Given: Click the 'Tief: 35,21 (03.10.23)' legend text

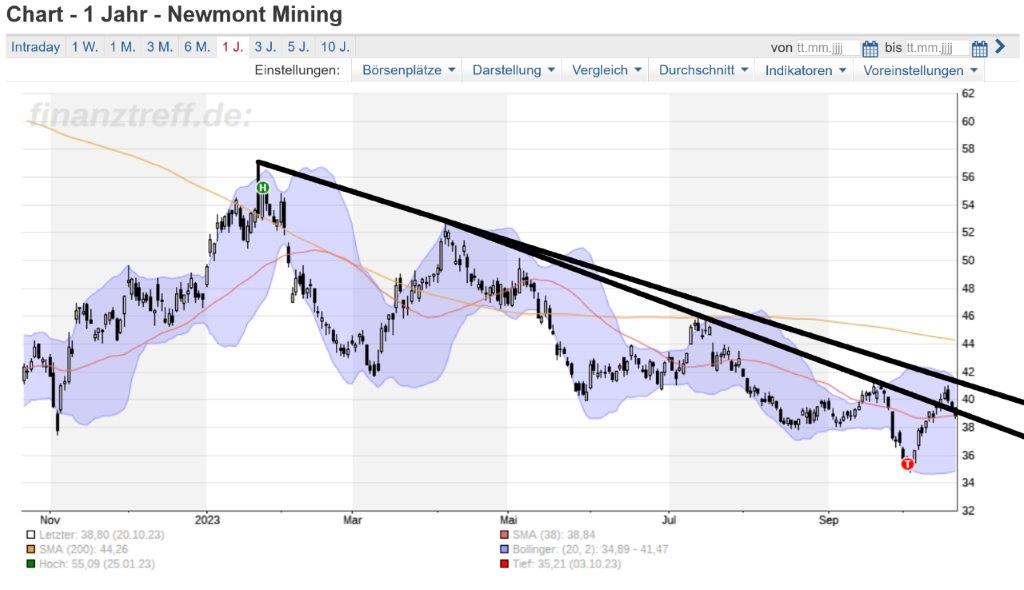Looking at the screenshot, I should pos(566,563).
